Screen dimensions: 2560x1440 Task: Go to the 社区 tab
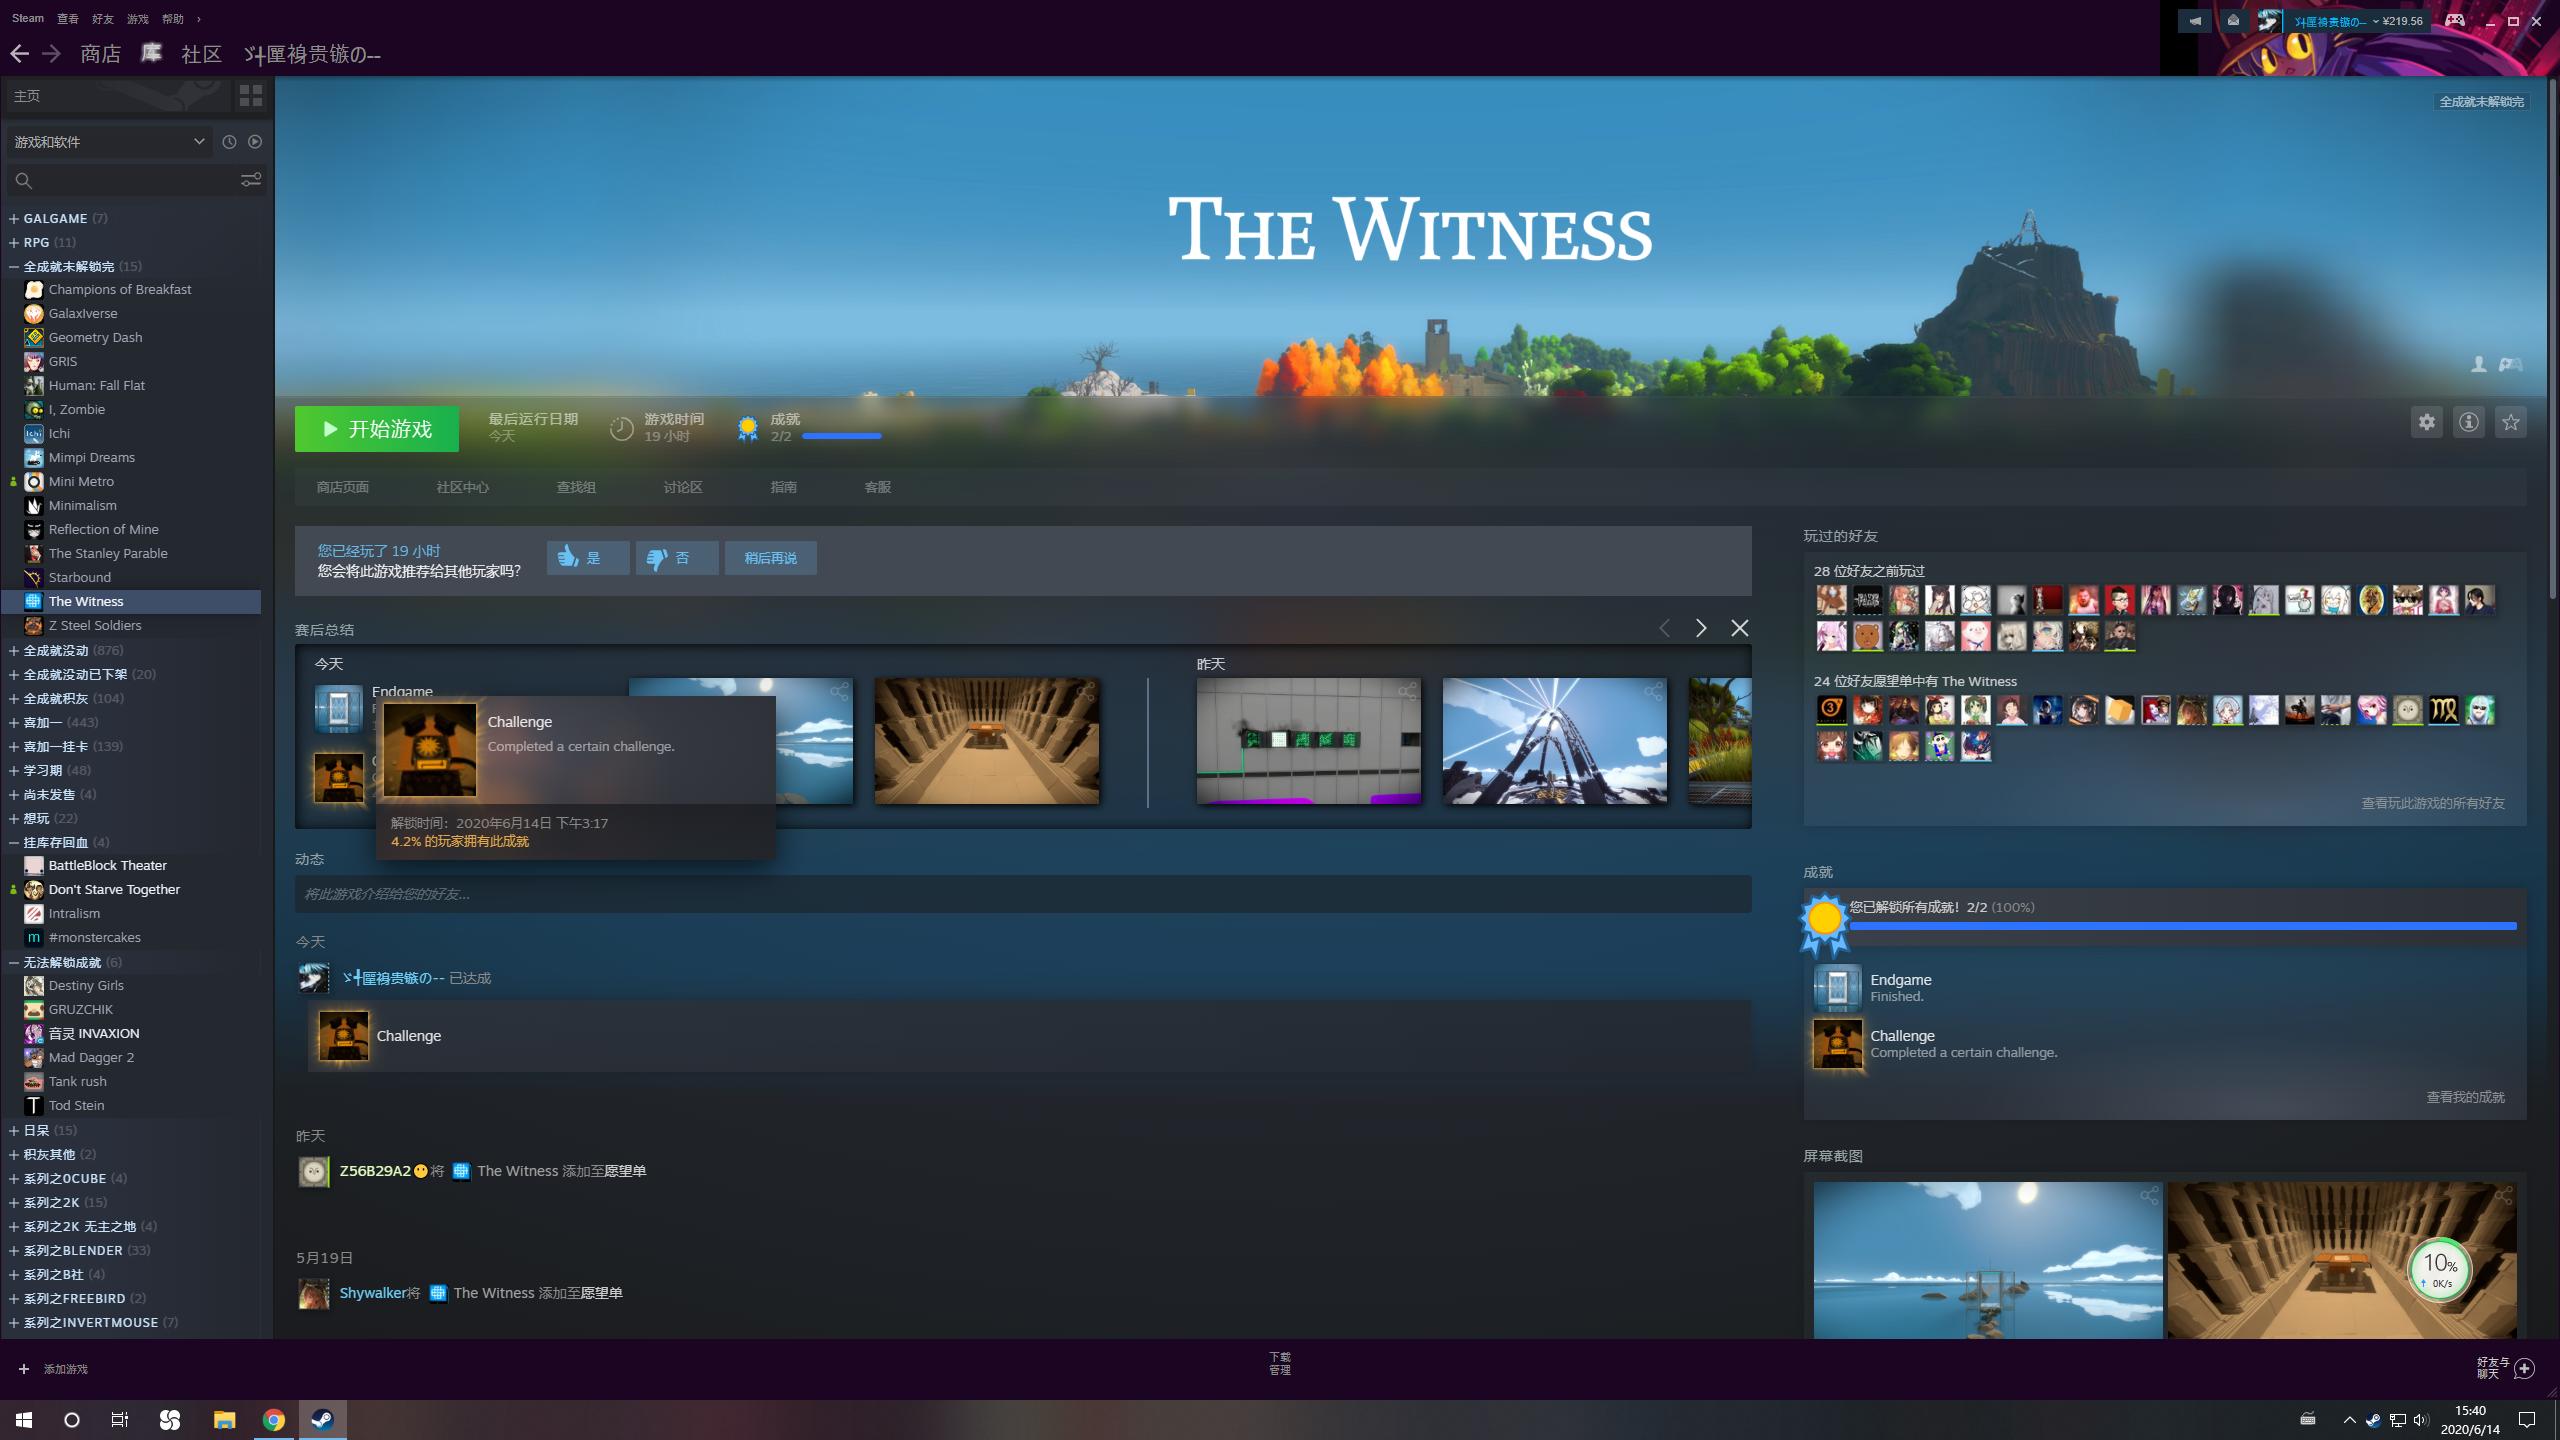tap(201, 54)
